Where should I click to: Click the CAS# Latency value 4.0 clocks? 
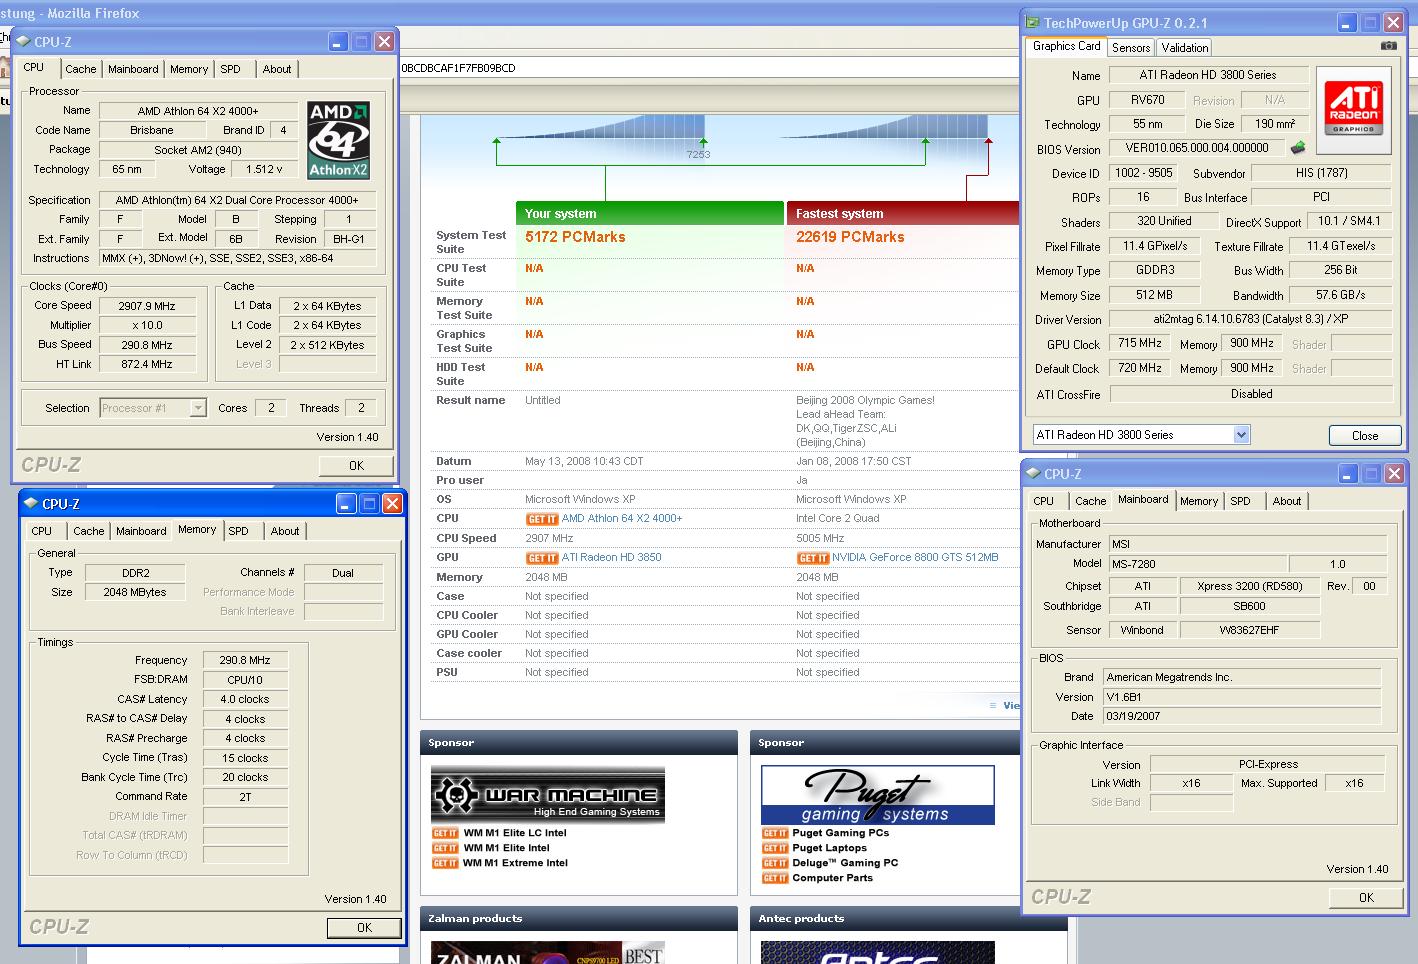click(x=245, y=700)
